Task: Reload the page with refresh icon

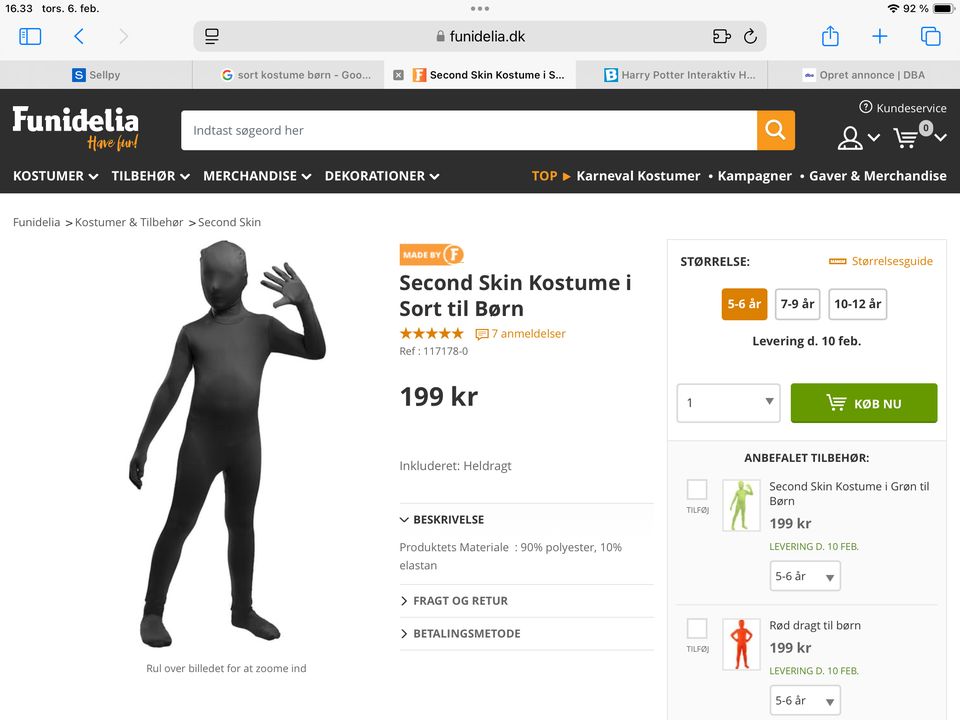Action: click(x=750, y=36)
